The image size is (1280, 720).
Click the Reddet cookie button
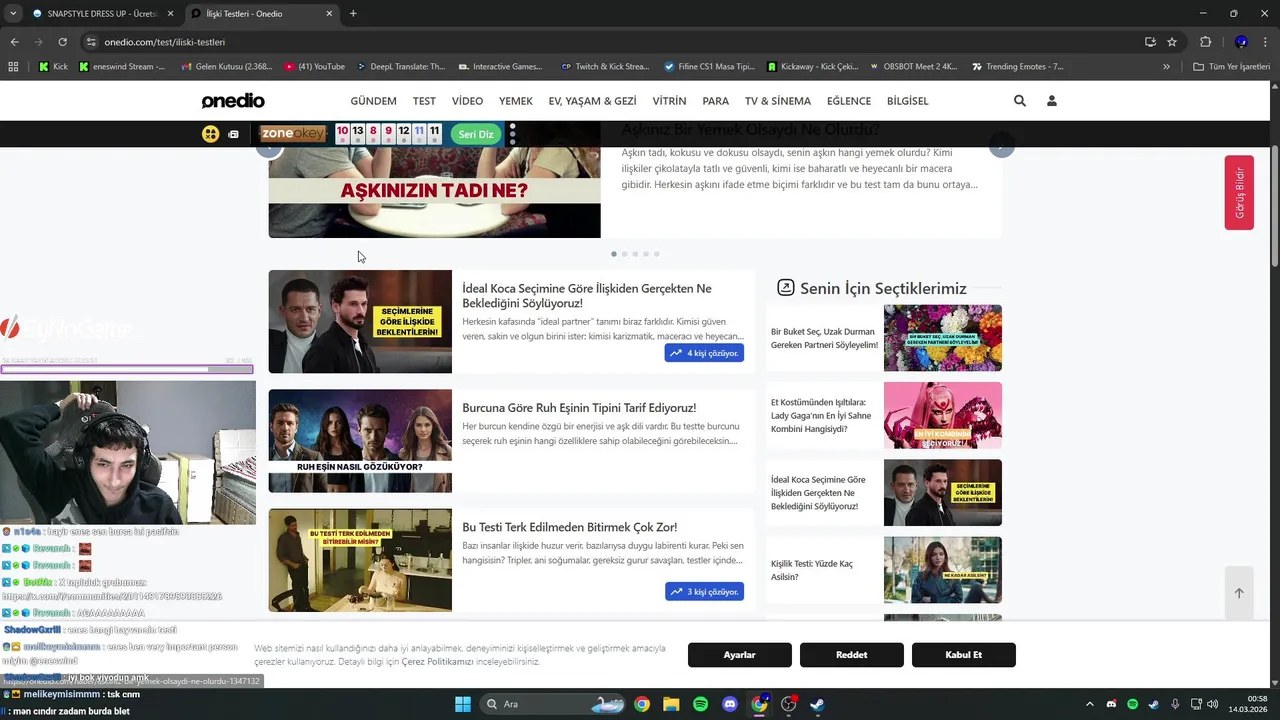point(852,655)
